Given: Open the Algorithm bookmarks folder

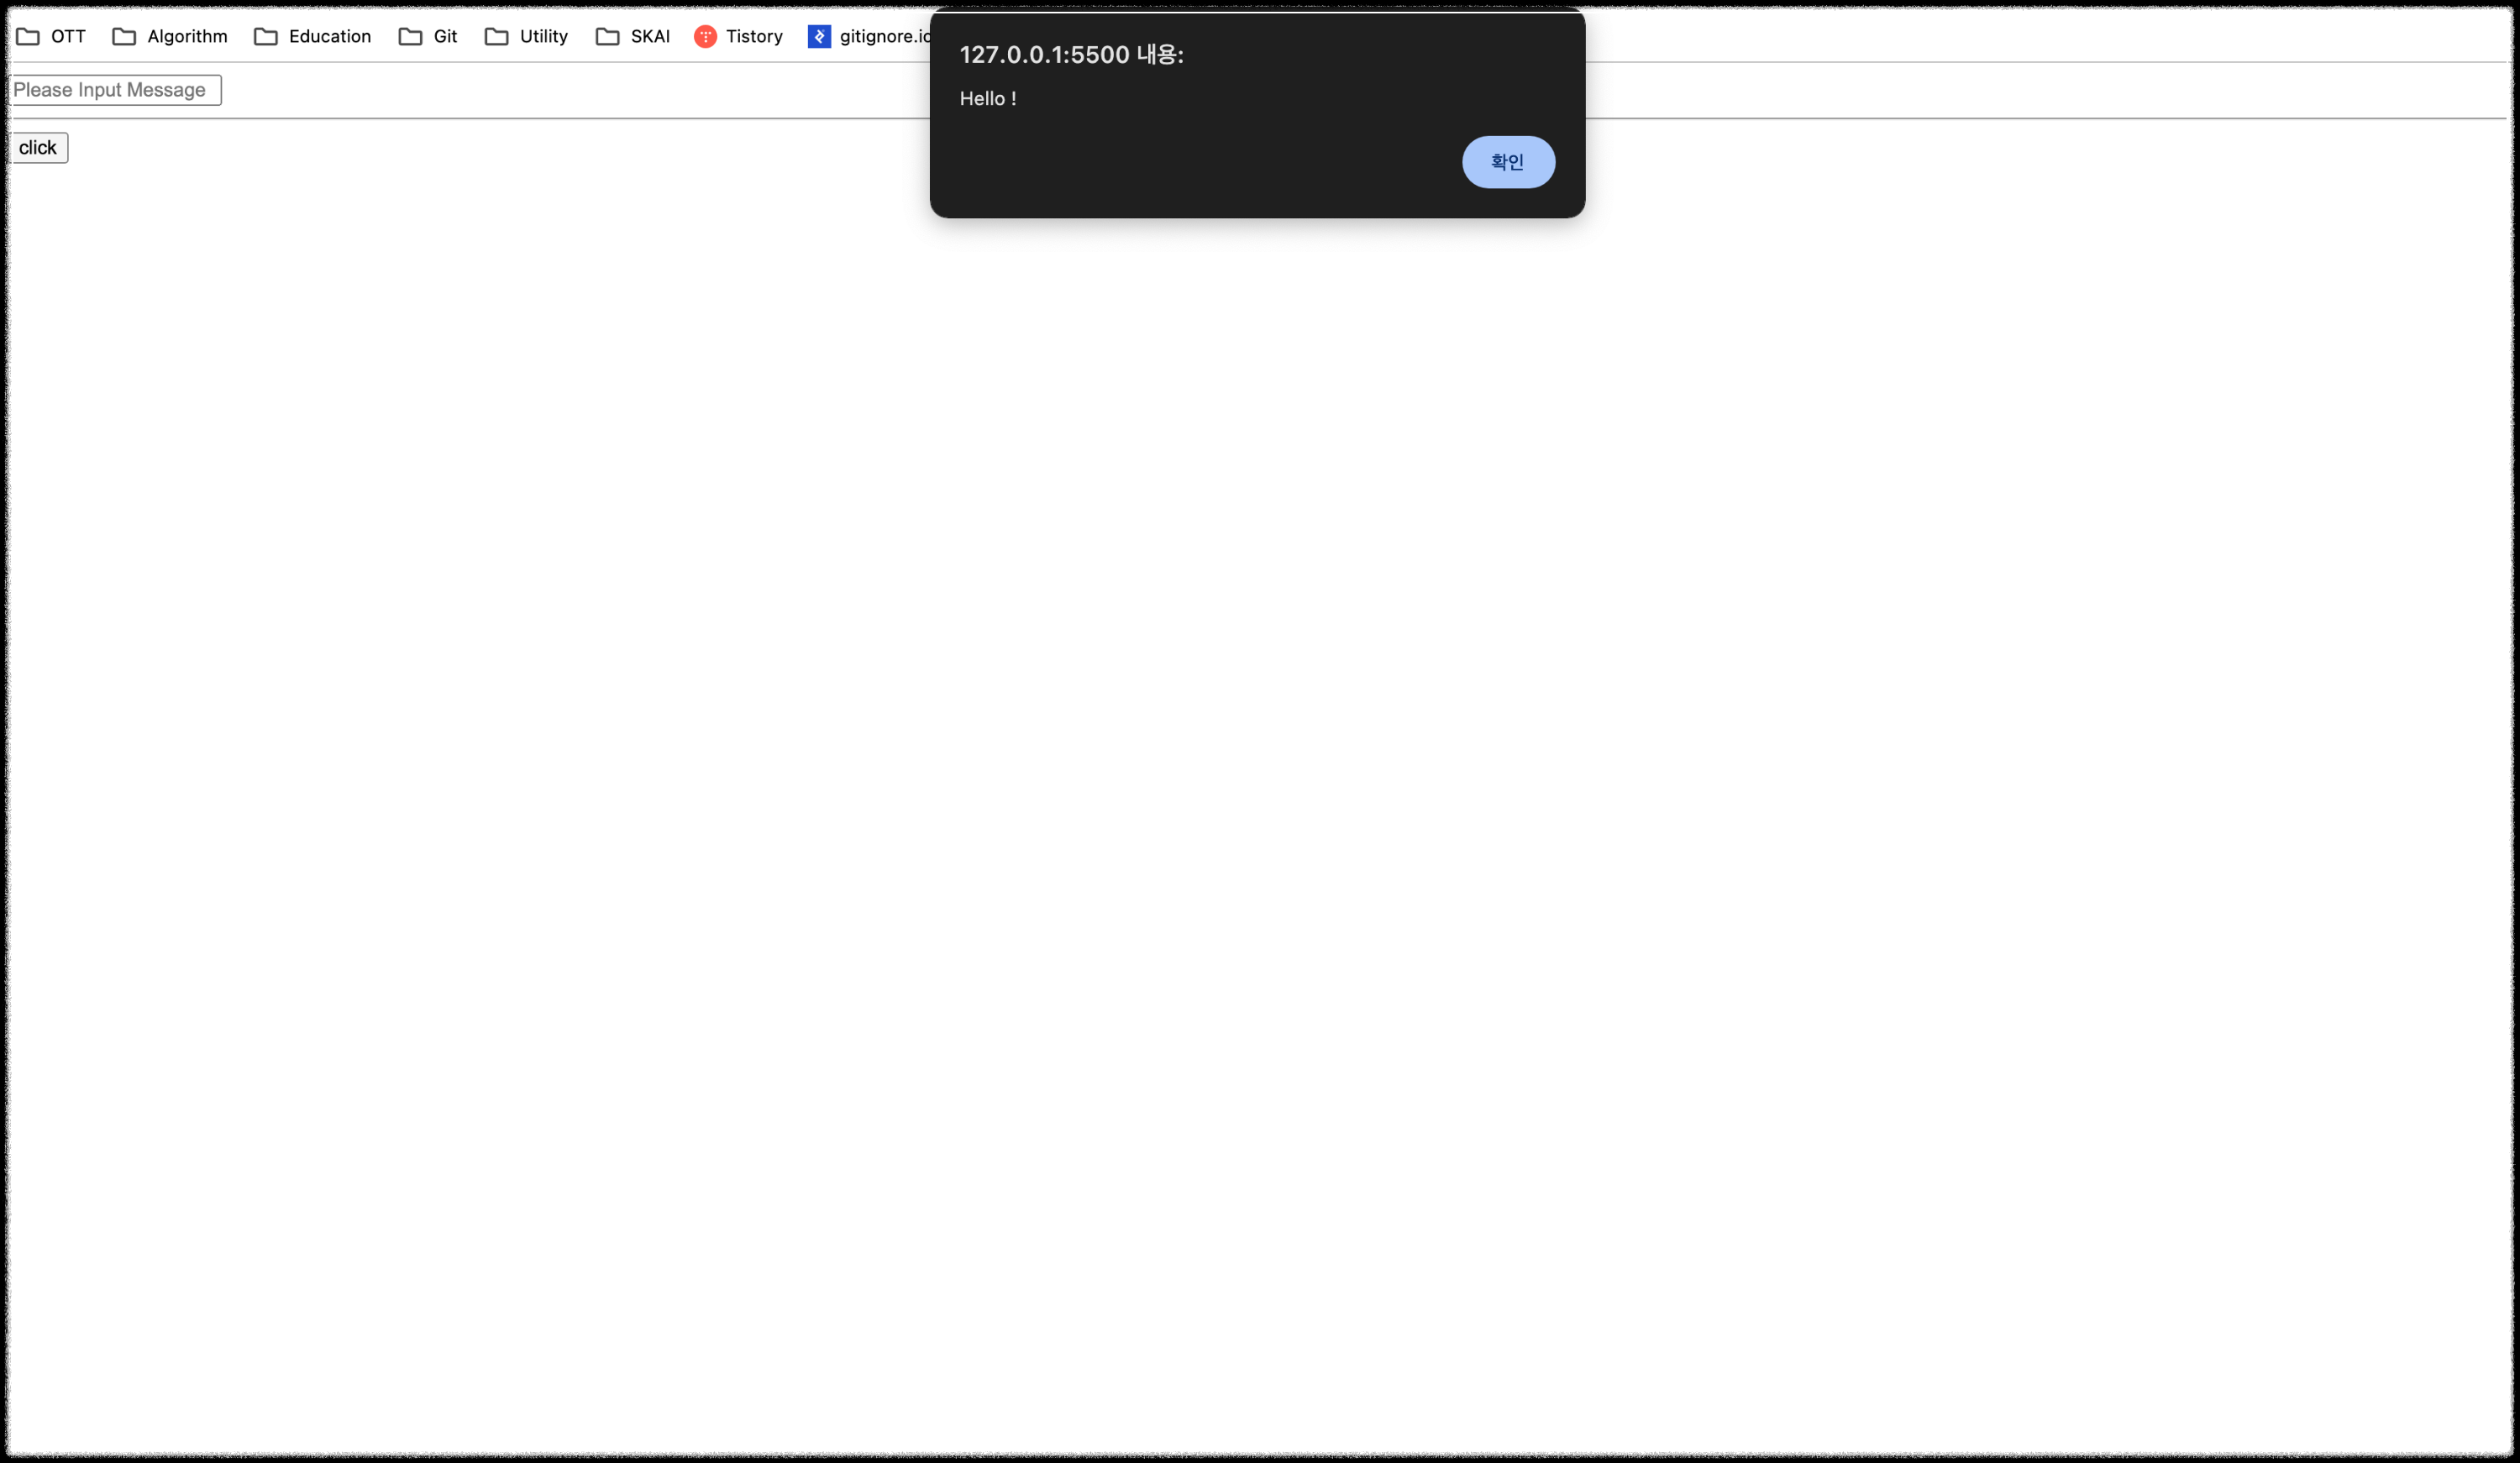Looking at the screenshot, I should [170, 37].
